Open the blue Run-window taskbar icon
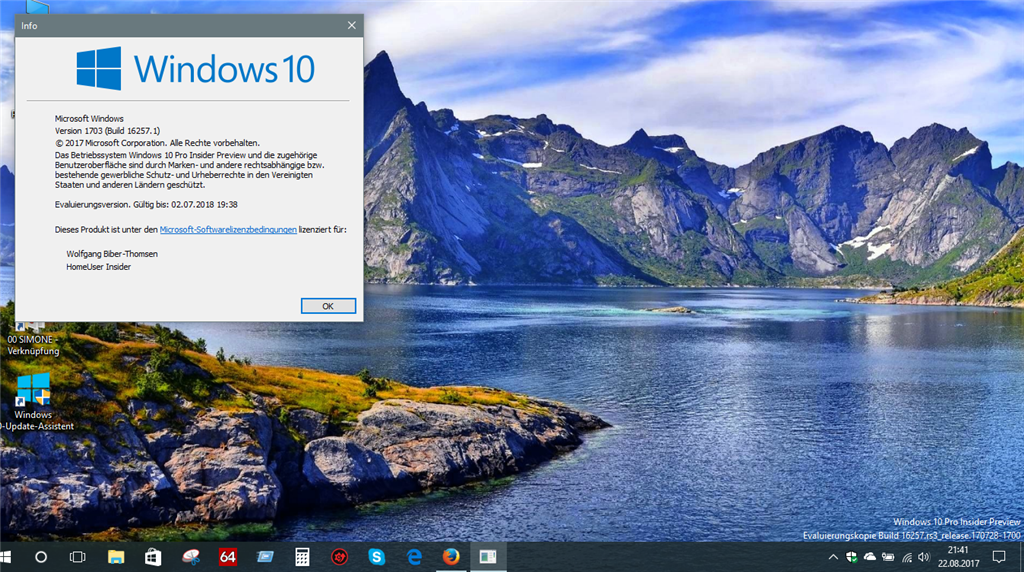1024x572 pixels. (264, 557)
